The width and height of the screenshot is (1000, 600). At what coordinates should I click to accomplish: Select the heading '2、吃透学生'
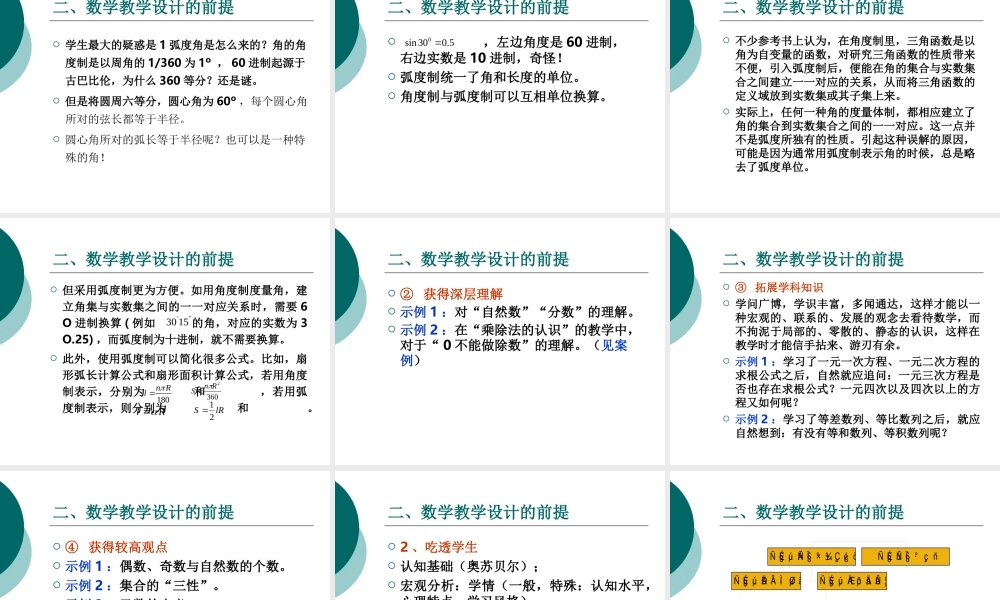coord(439,547)
